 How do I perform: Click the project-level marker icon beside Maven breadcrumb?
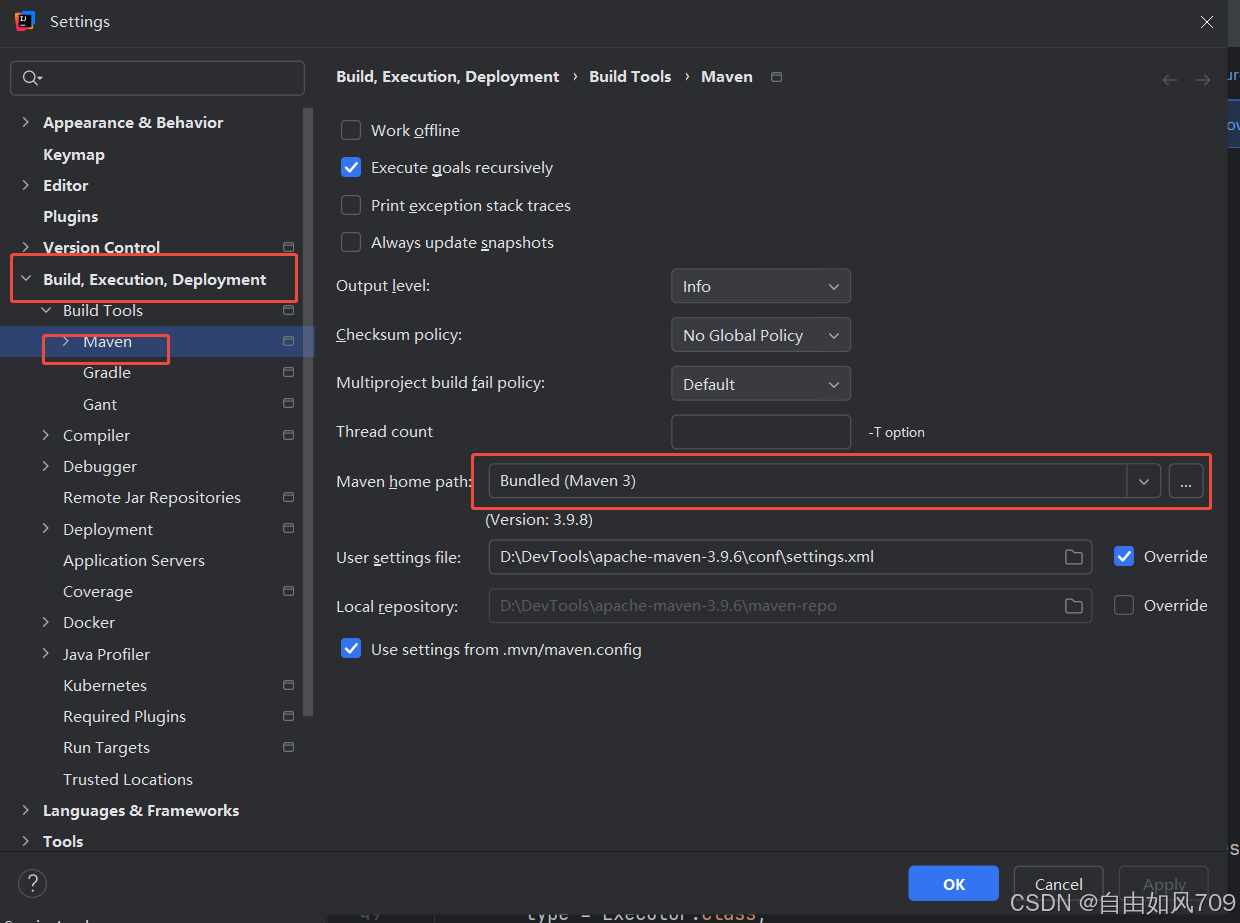tap(777, 77)
